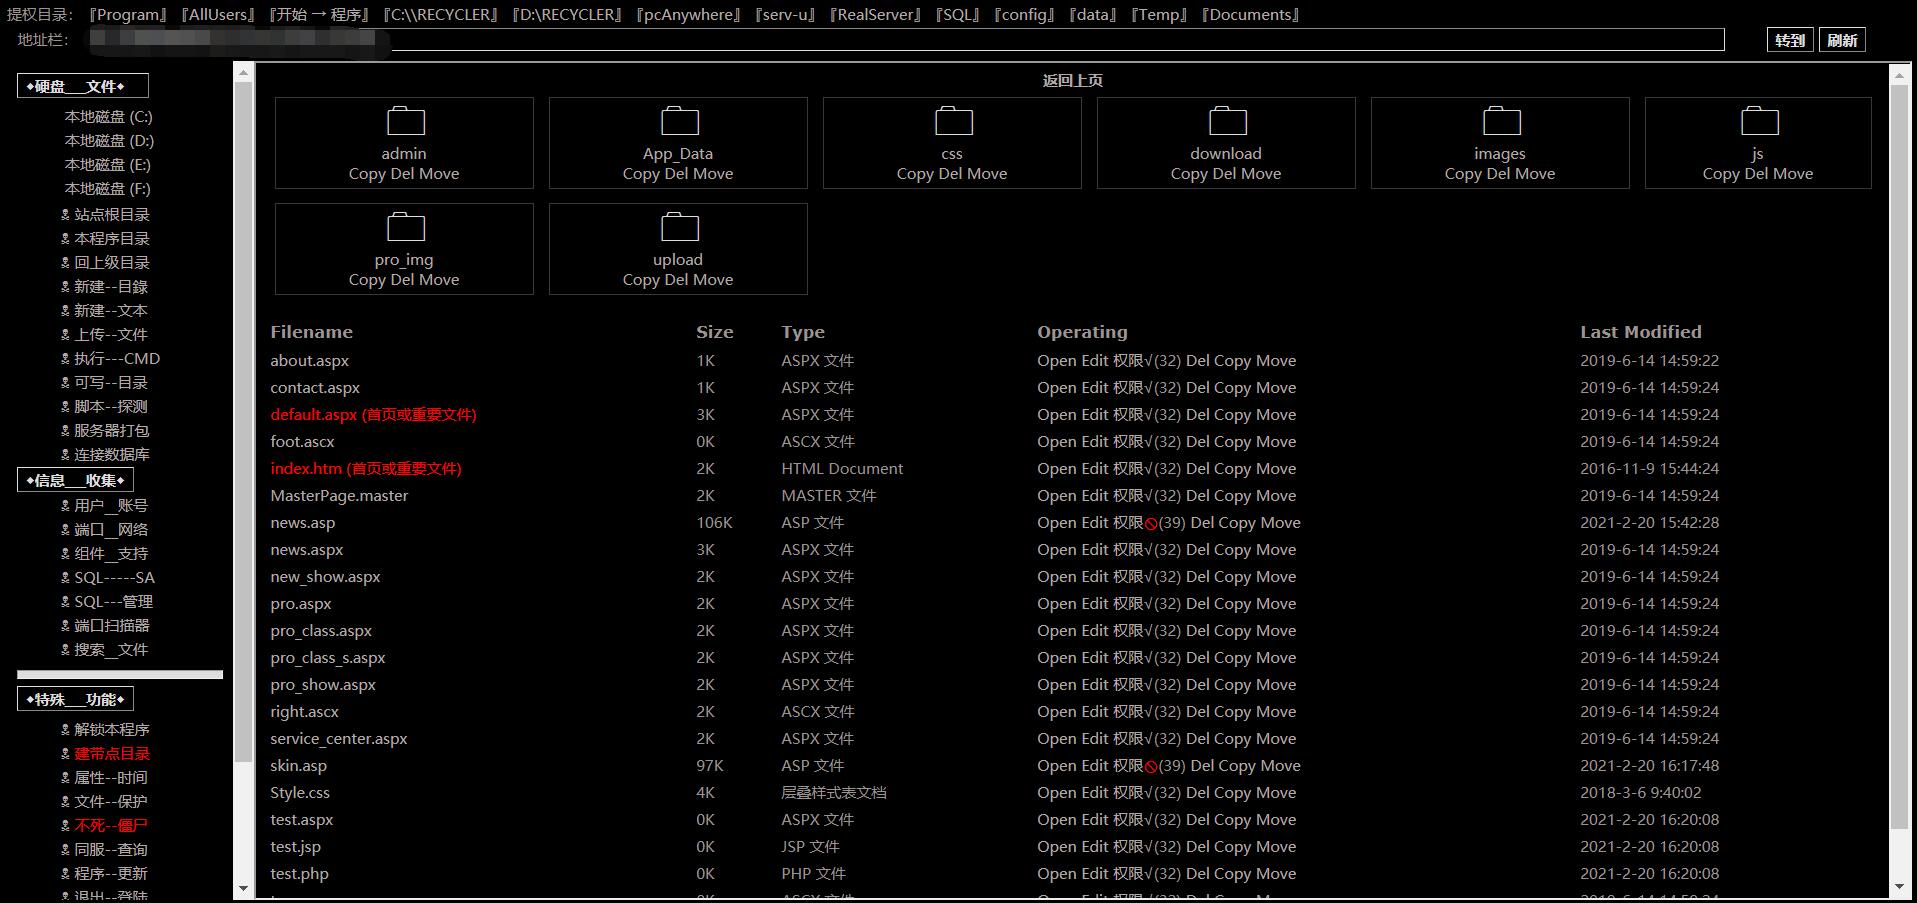Open the 『Temp』 directory shortcut

click(x=1158, y=14)
